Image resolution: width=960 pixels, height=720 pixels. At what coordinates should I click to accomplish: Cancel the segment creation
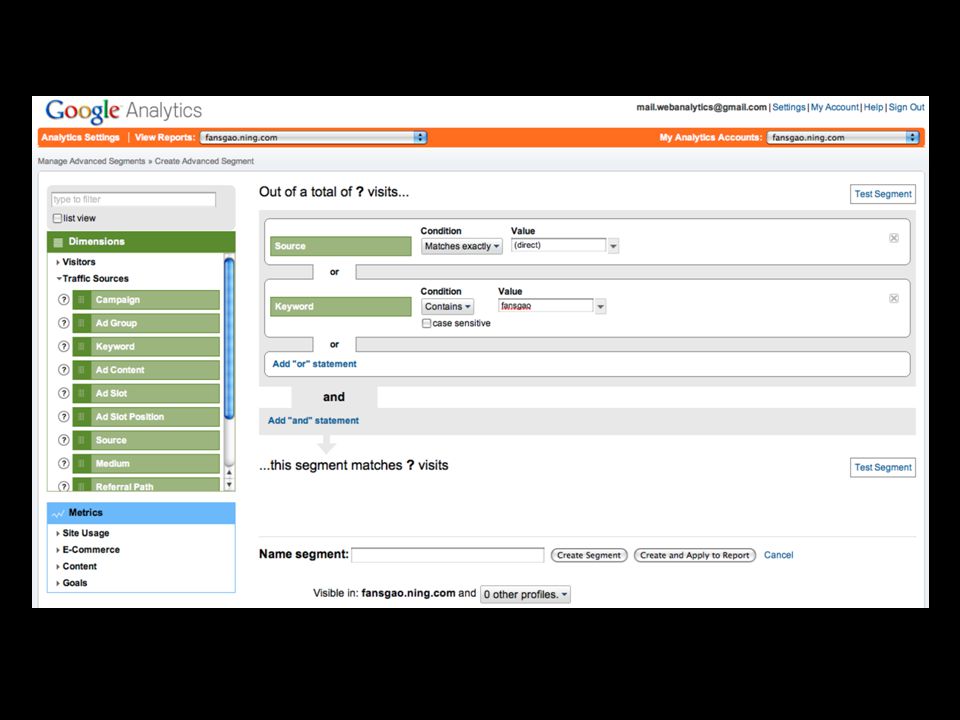(x=778, y=555)
